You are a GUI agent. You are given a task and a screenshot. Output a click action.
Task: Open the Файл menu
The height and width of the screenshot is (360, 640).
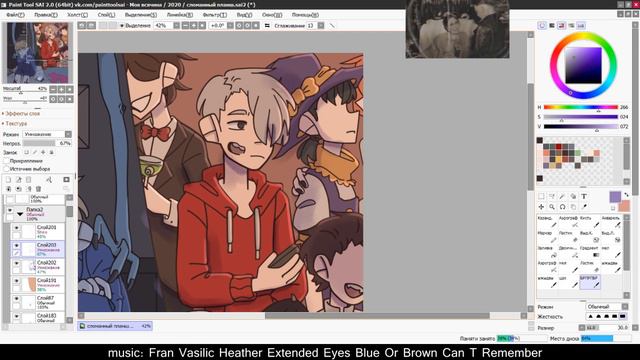point(16,15)
